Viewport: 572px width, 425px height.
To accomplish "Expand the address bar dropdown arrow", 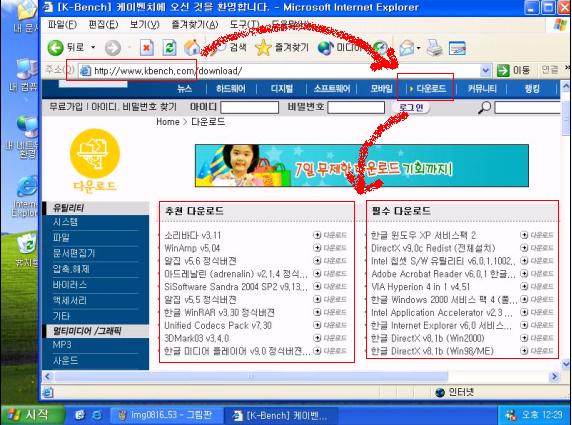I will point(485,70).
